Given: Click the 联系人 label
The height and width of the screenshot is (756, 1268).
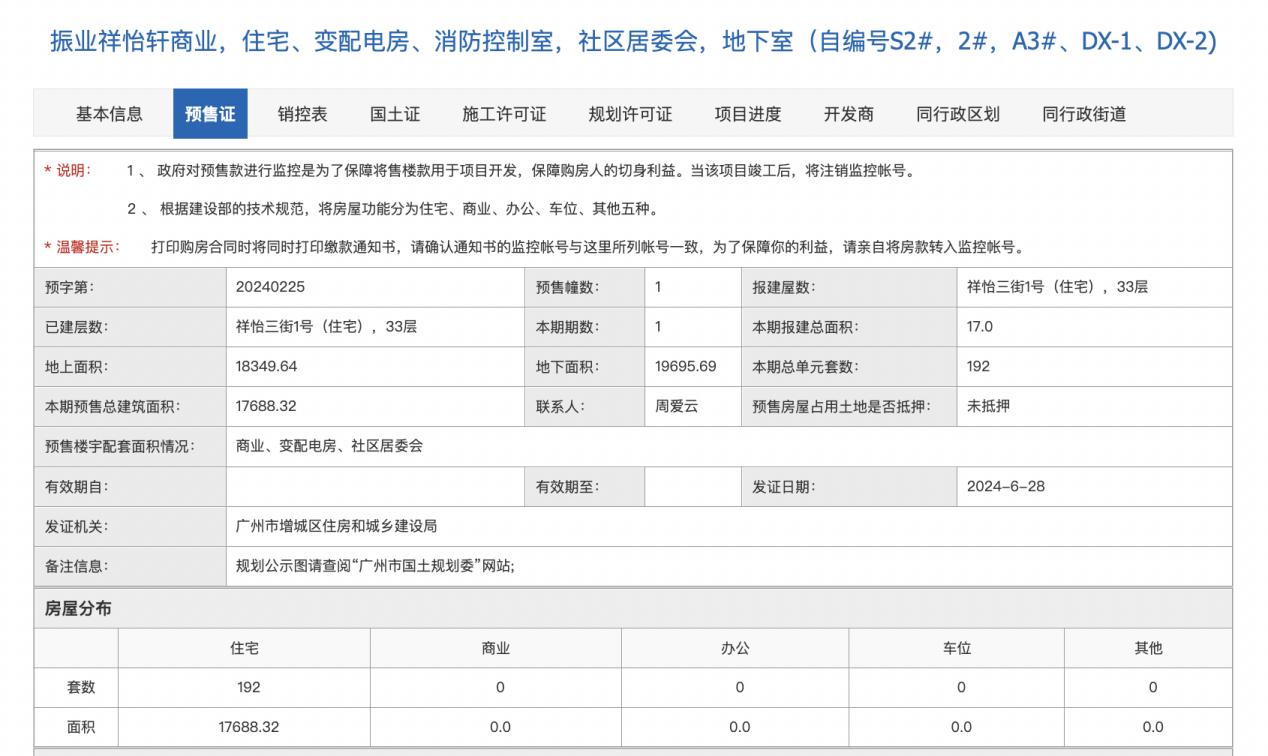Looking at the screenshot, I should point(560,407).
